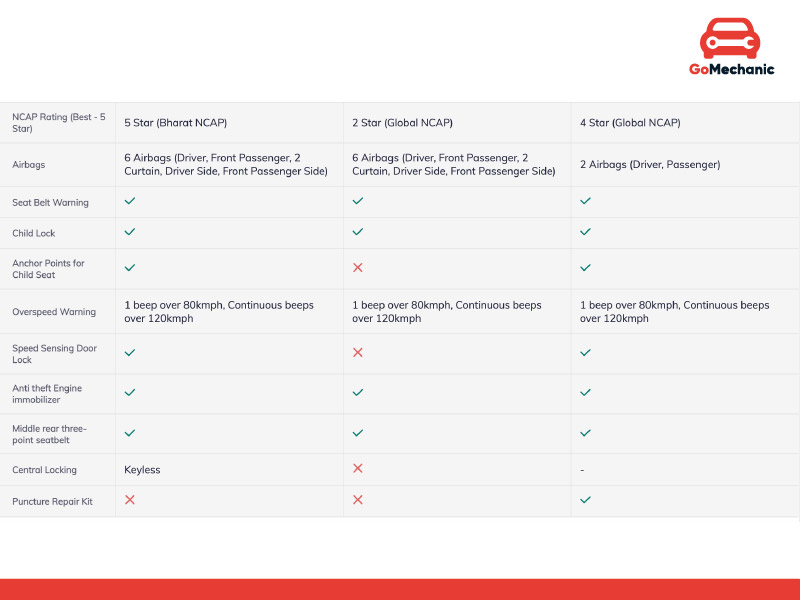Click Speed Sensing Door Lock check, 4 Star column

(x=586, y=352)
